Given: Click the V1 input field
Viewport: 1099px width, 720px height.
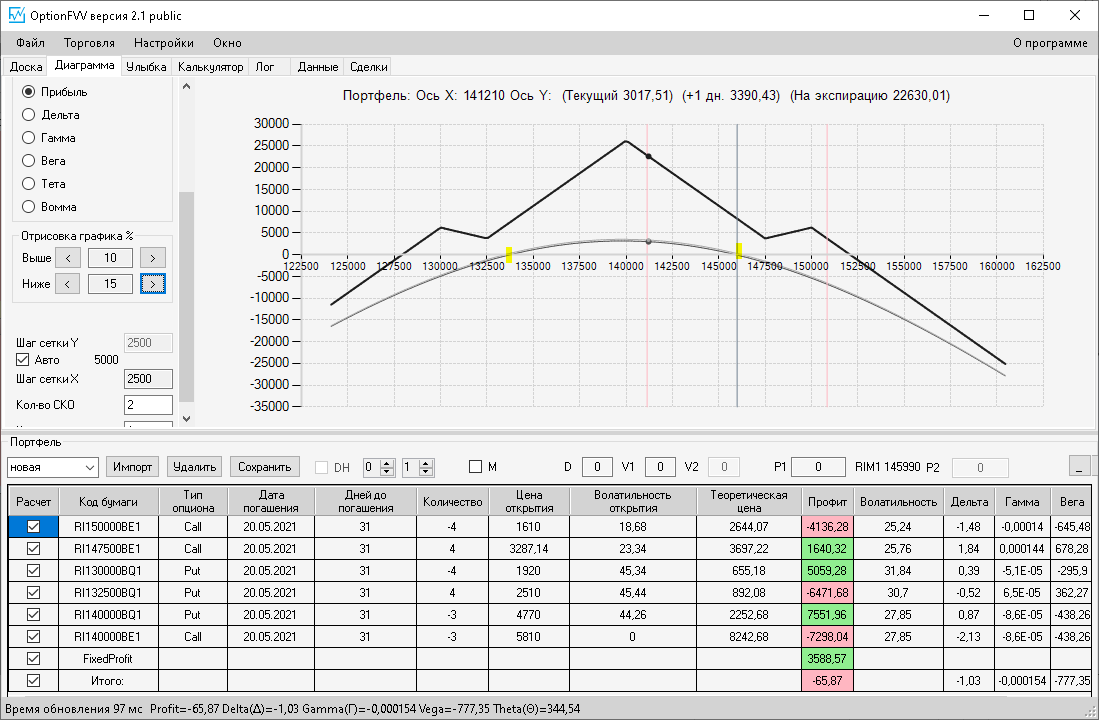Looking at the screenshot, I should point(660,467).
